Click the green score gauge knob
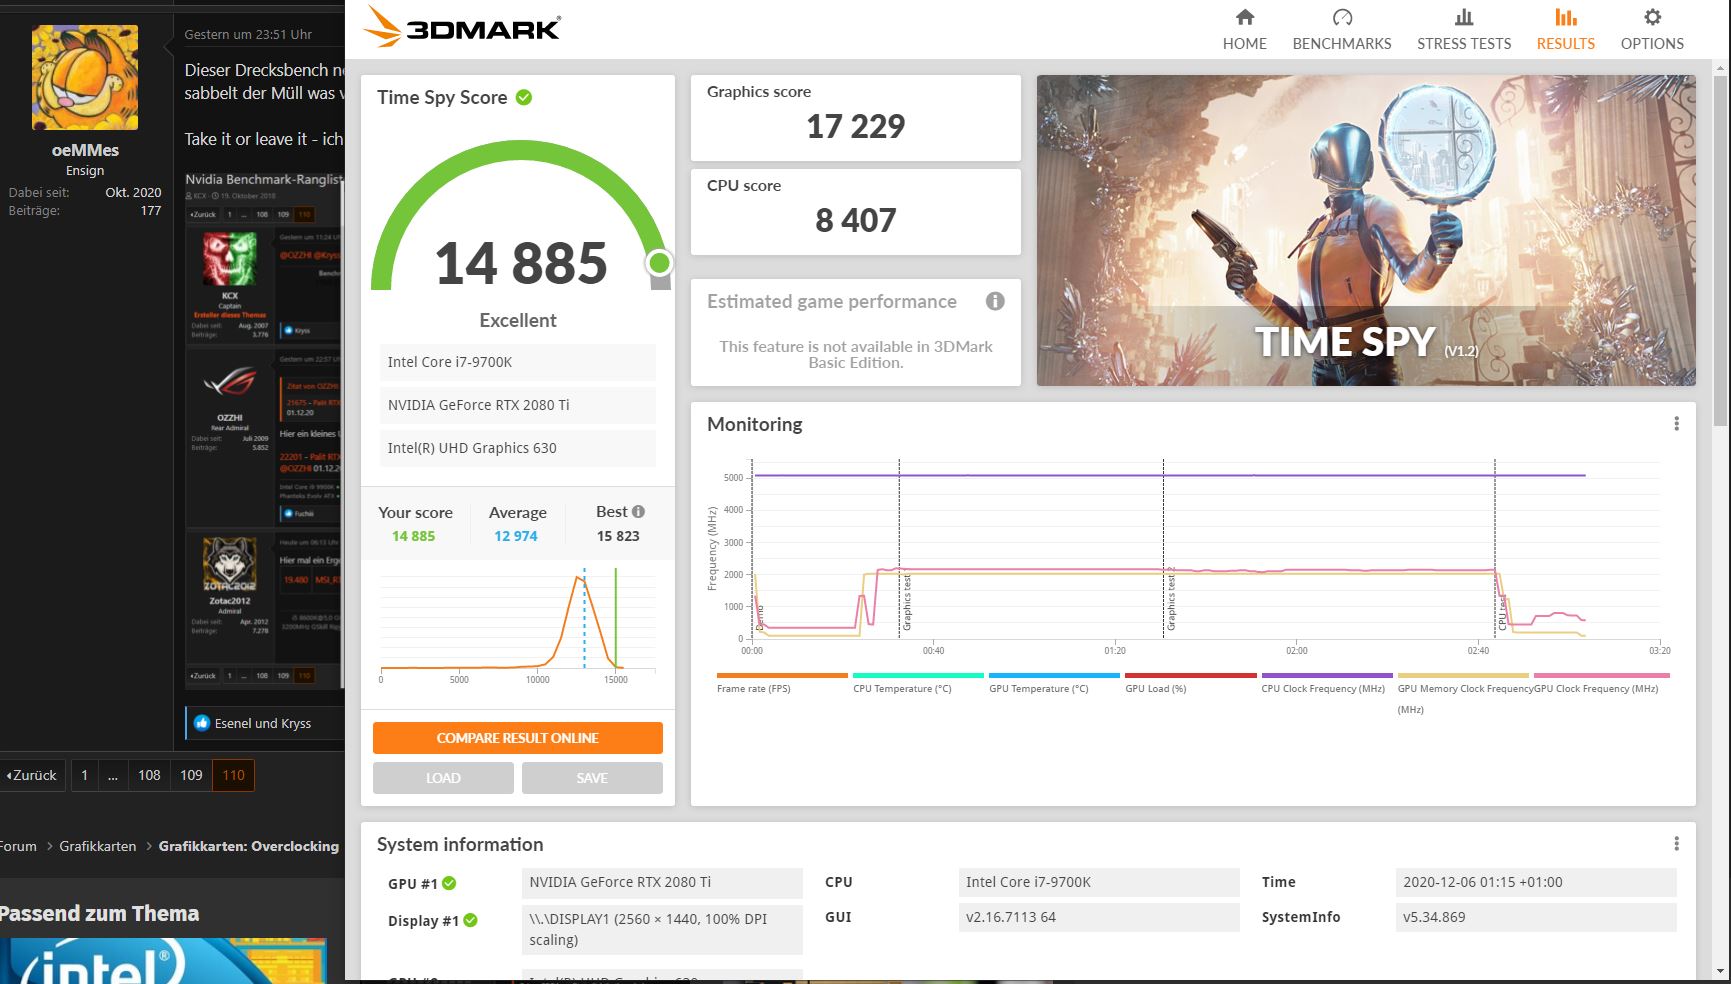 click(x=659, y=263)
